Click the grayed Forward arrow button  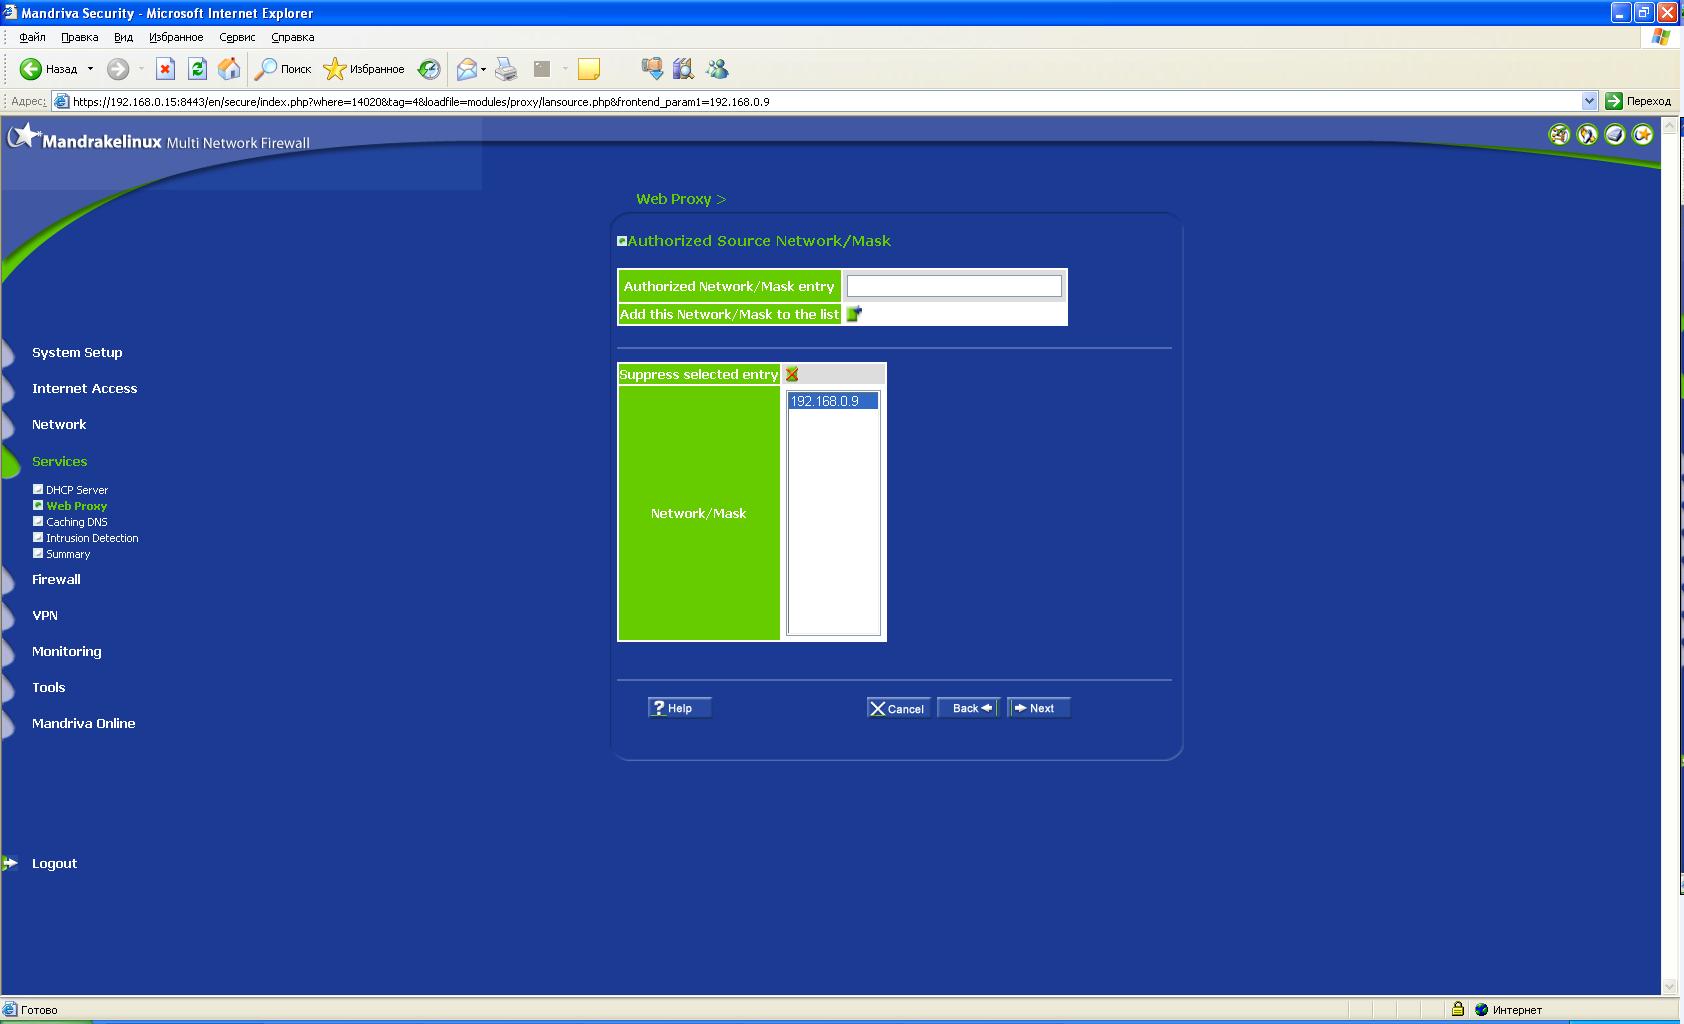tap(118, 69)
